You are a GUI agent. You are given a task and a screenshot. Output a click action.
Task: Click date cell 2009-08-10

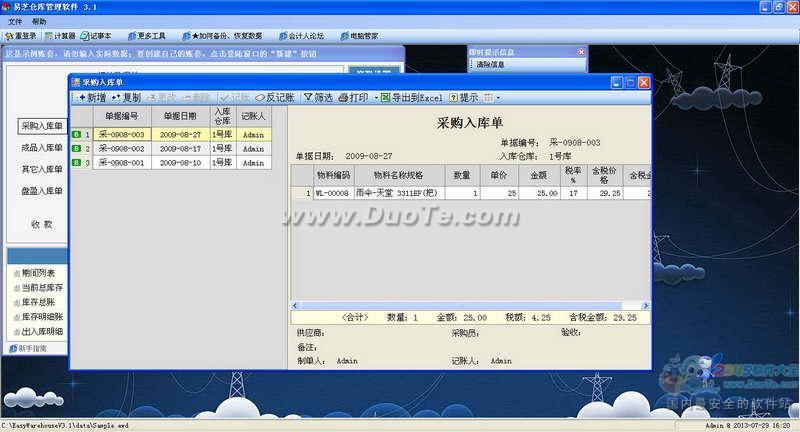[x=180, y=163]
